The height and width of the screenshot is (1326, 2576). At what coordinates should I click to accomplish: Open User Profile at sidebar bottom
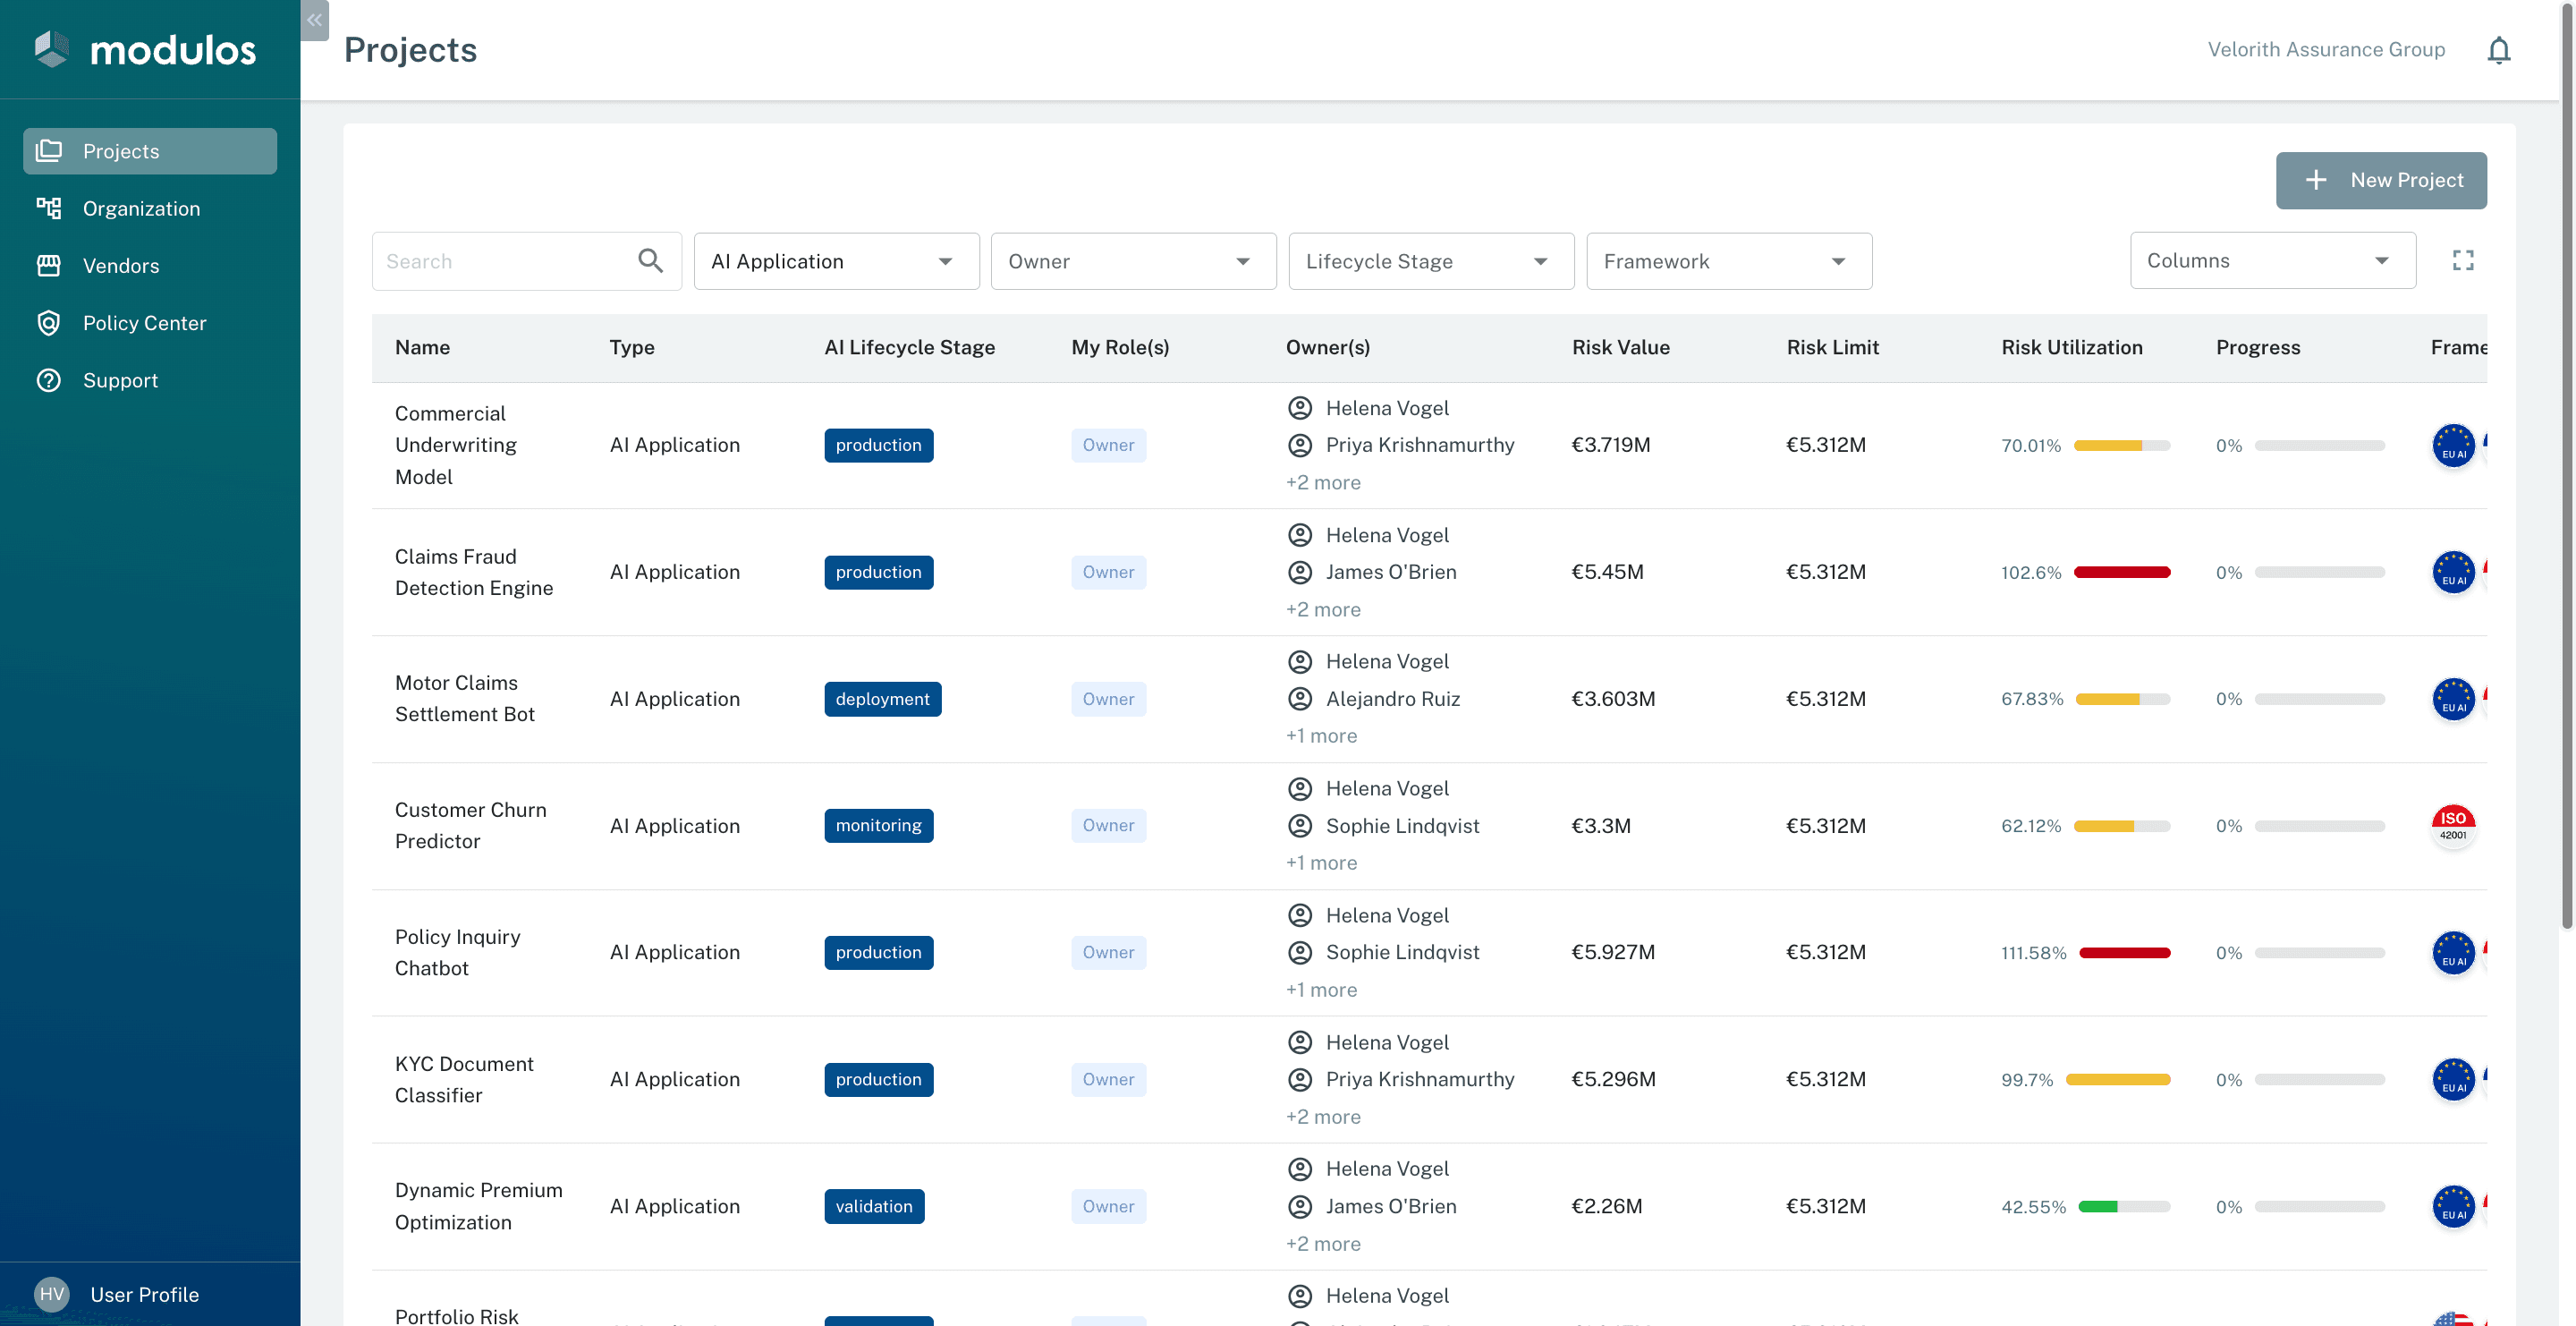(x=150, y=1294)
